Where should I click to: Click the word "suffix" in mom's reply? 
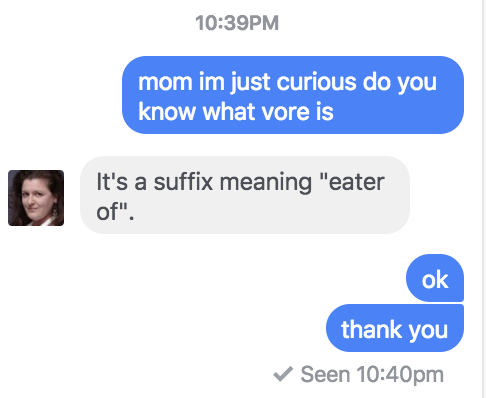(x=183, y=182)
